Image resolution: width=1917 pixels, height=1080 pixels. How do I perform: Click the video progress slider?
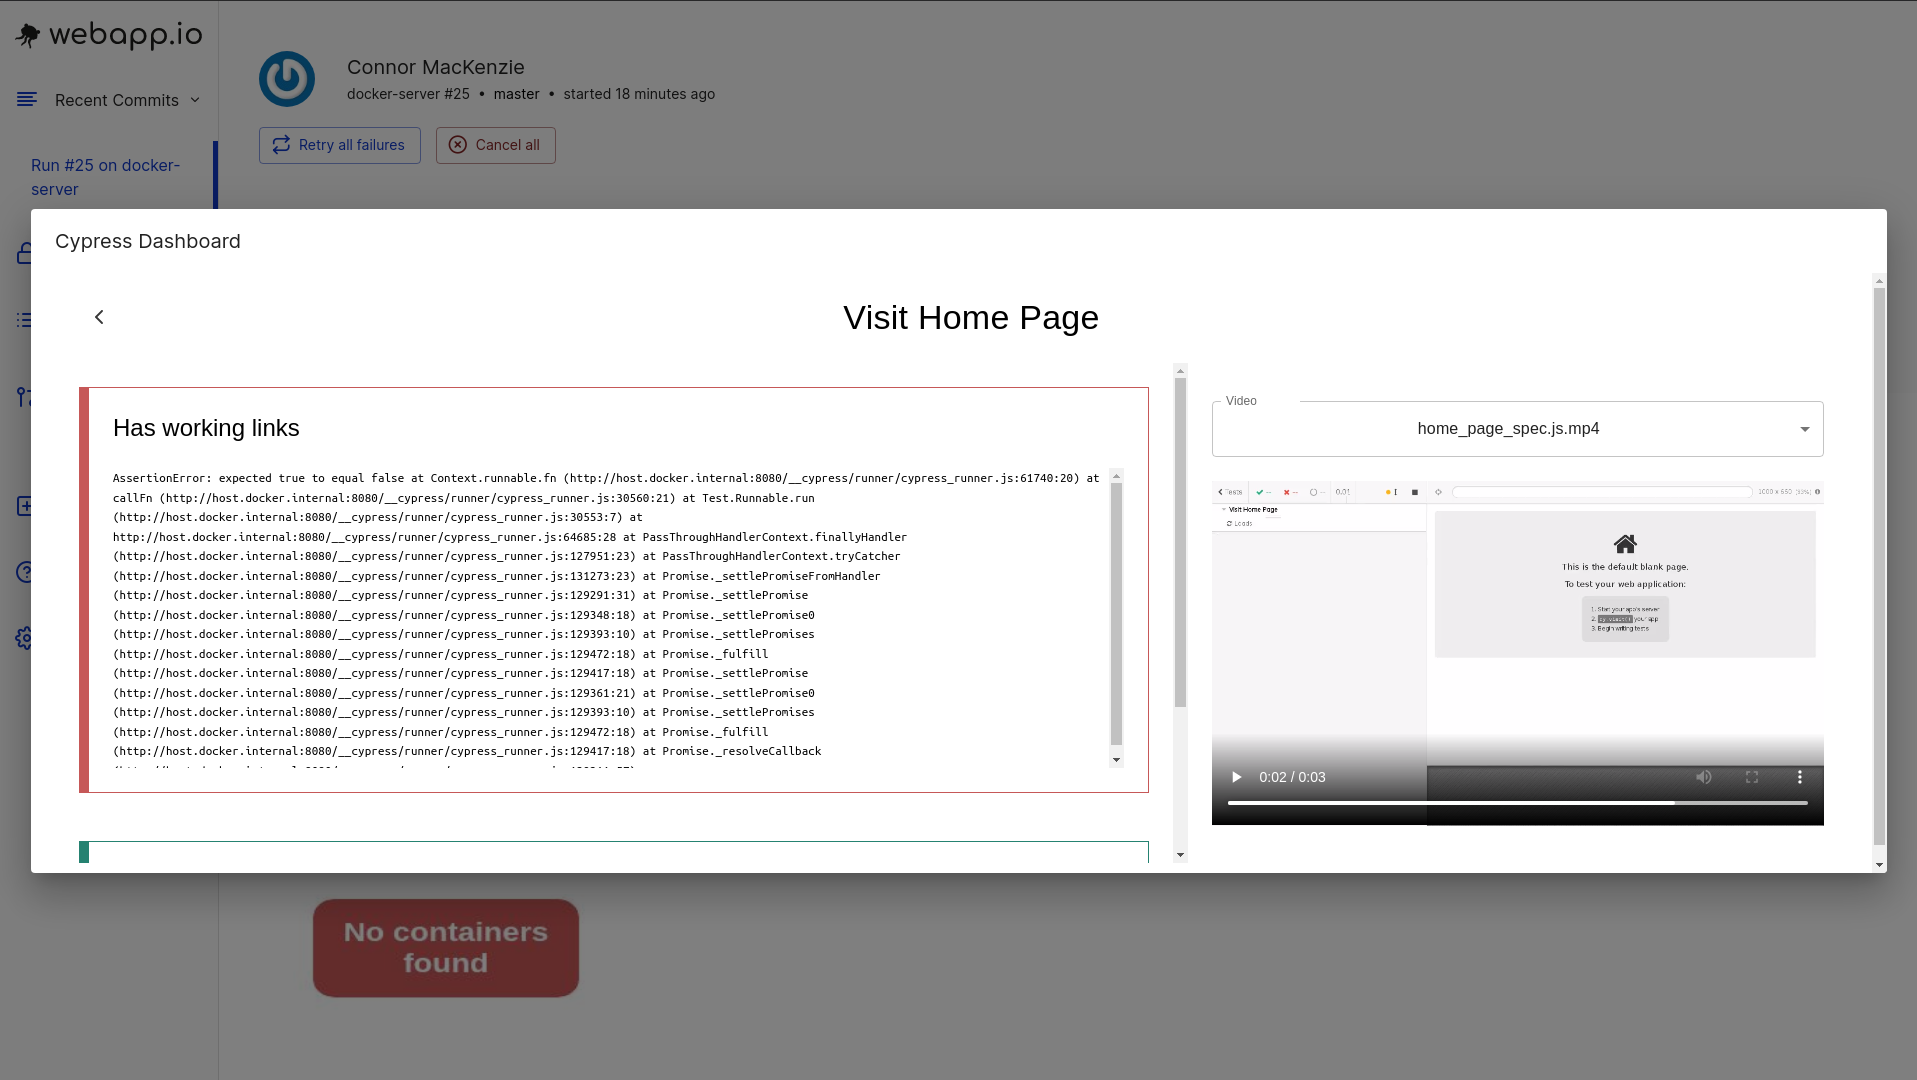click(1517, 803)
